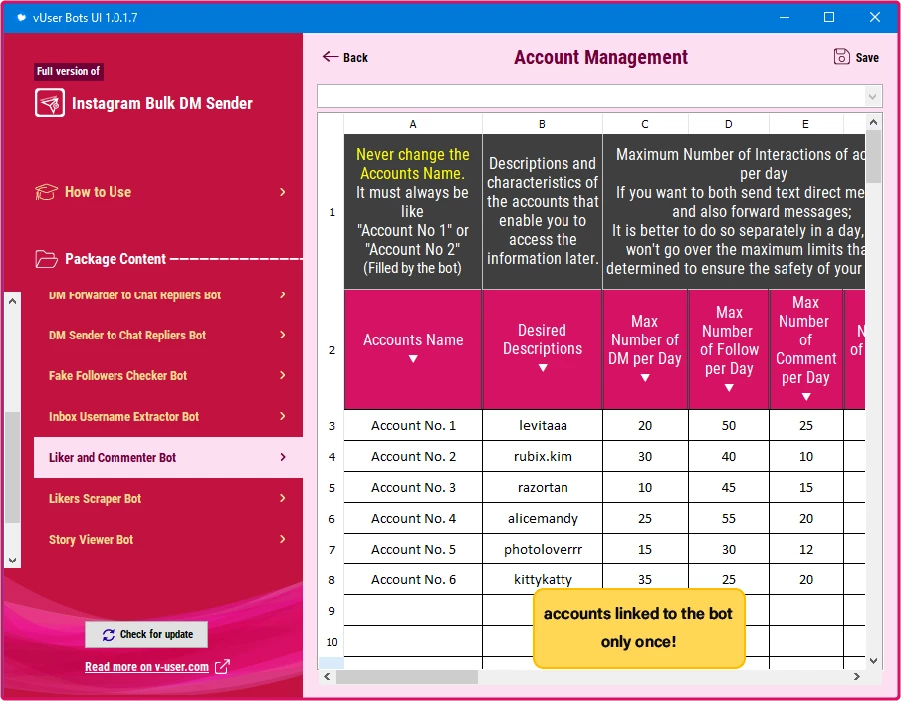Click DM per day value for Account No. 2

645,457
